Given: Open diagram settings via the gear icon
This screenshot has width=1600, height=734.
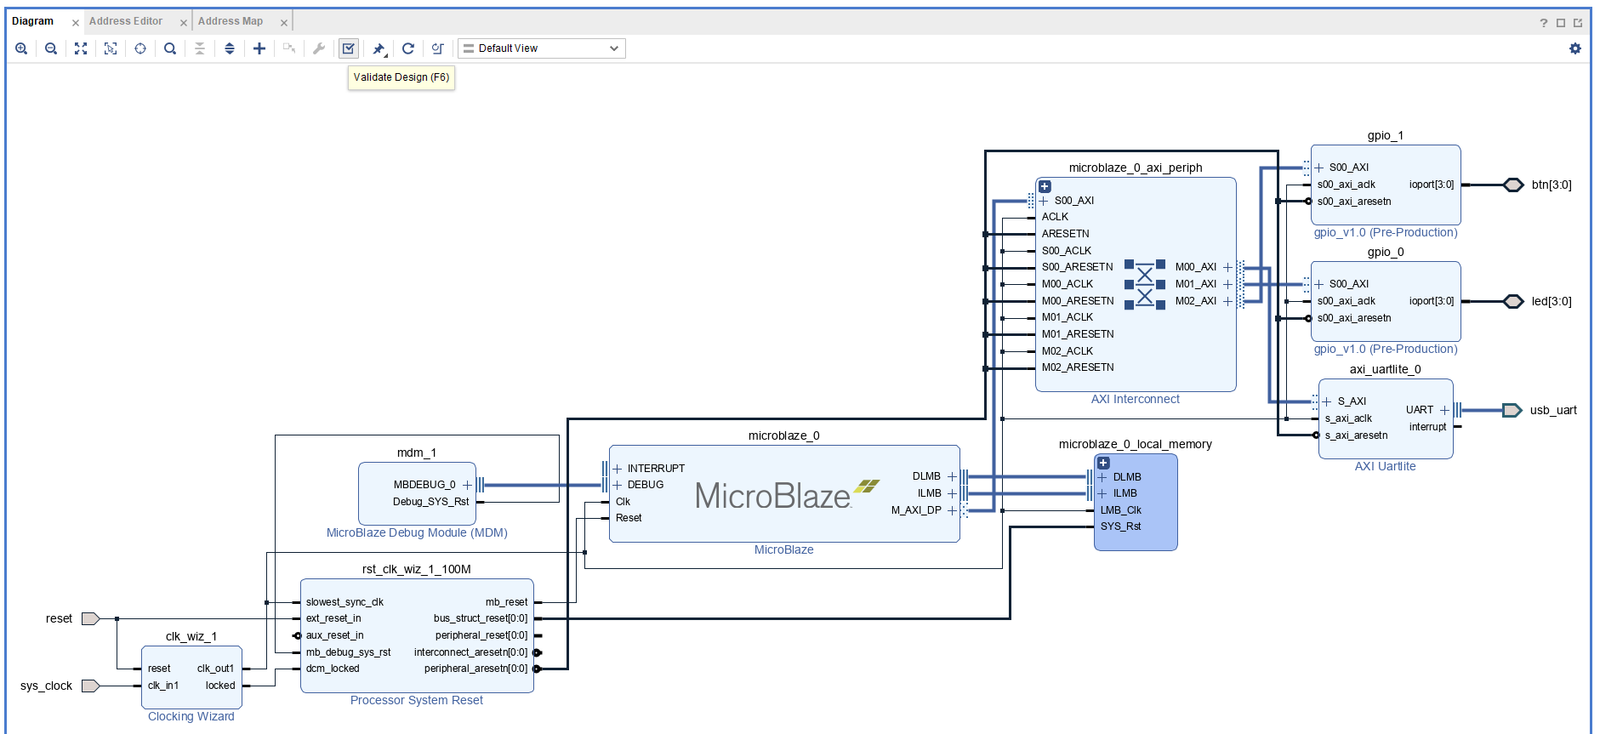Looking at the screenshot, I should coord(1575,48).
